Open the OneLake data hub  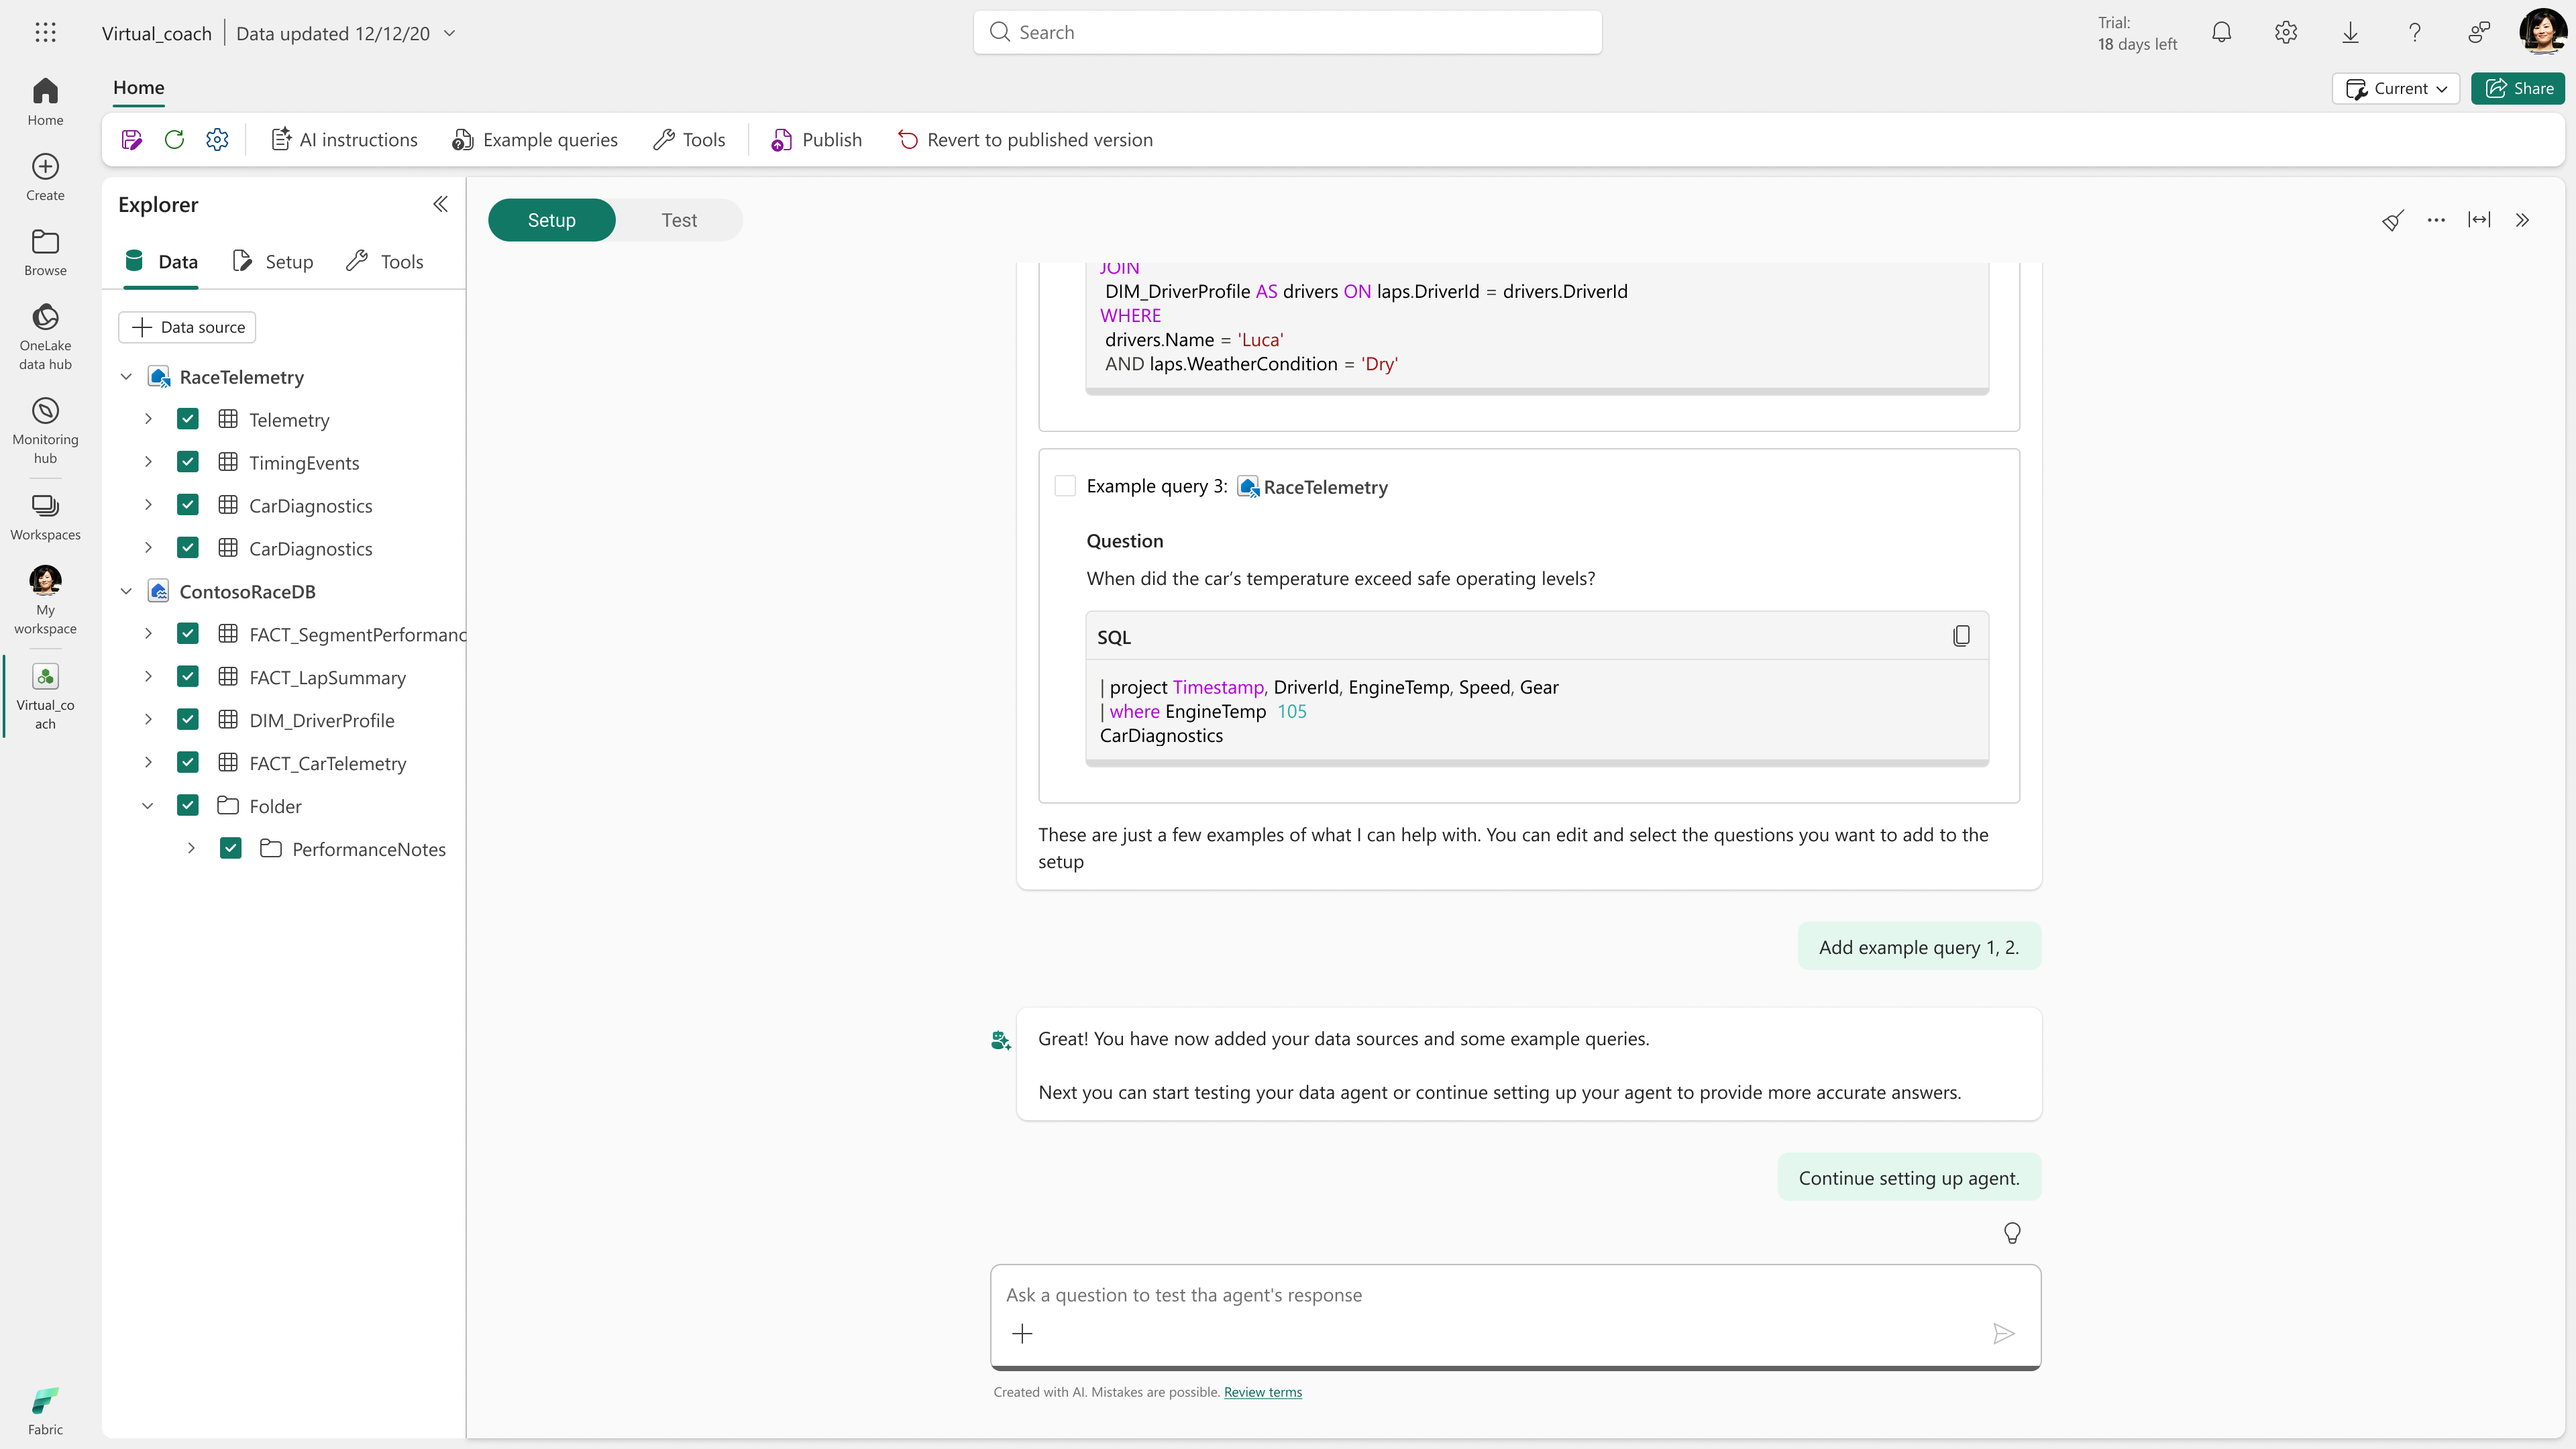tap(45, 337)
